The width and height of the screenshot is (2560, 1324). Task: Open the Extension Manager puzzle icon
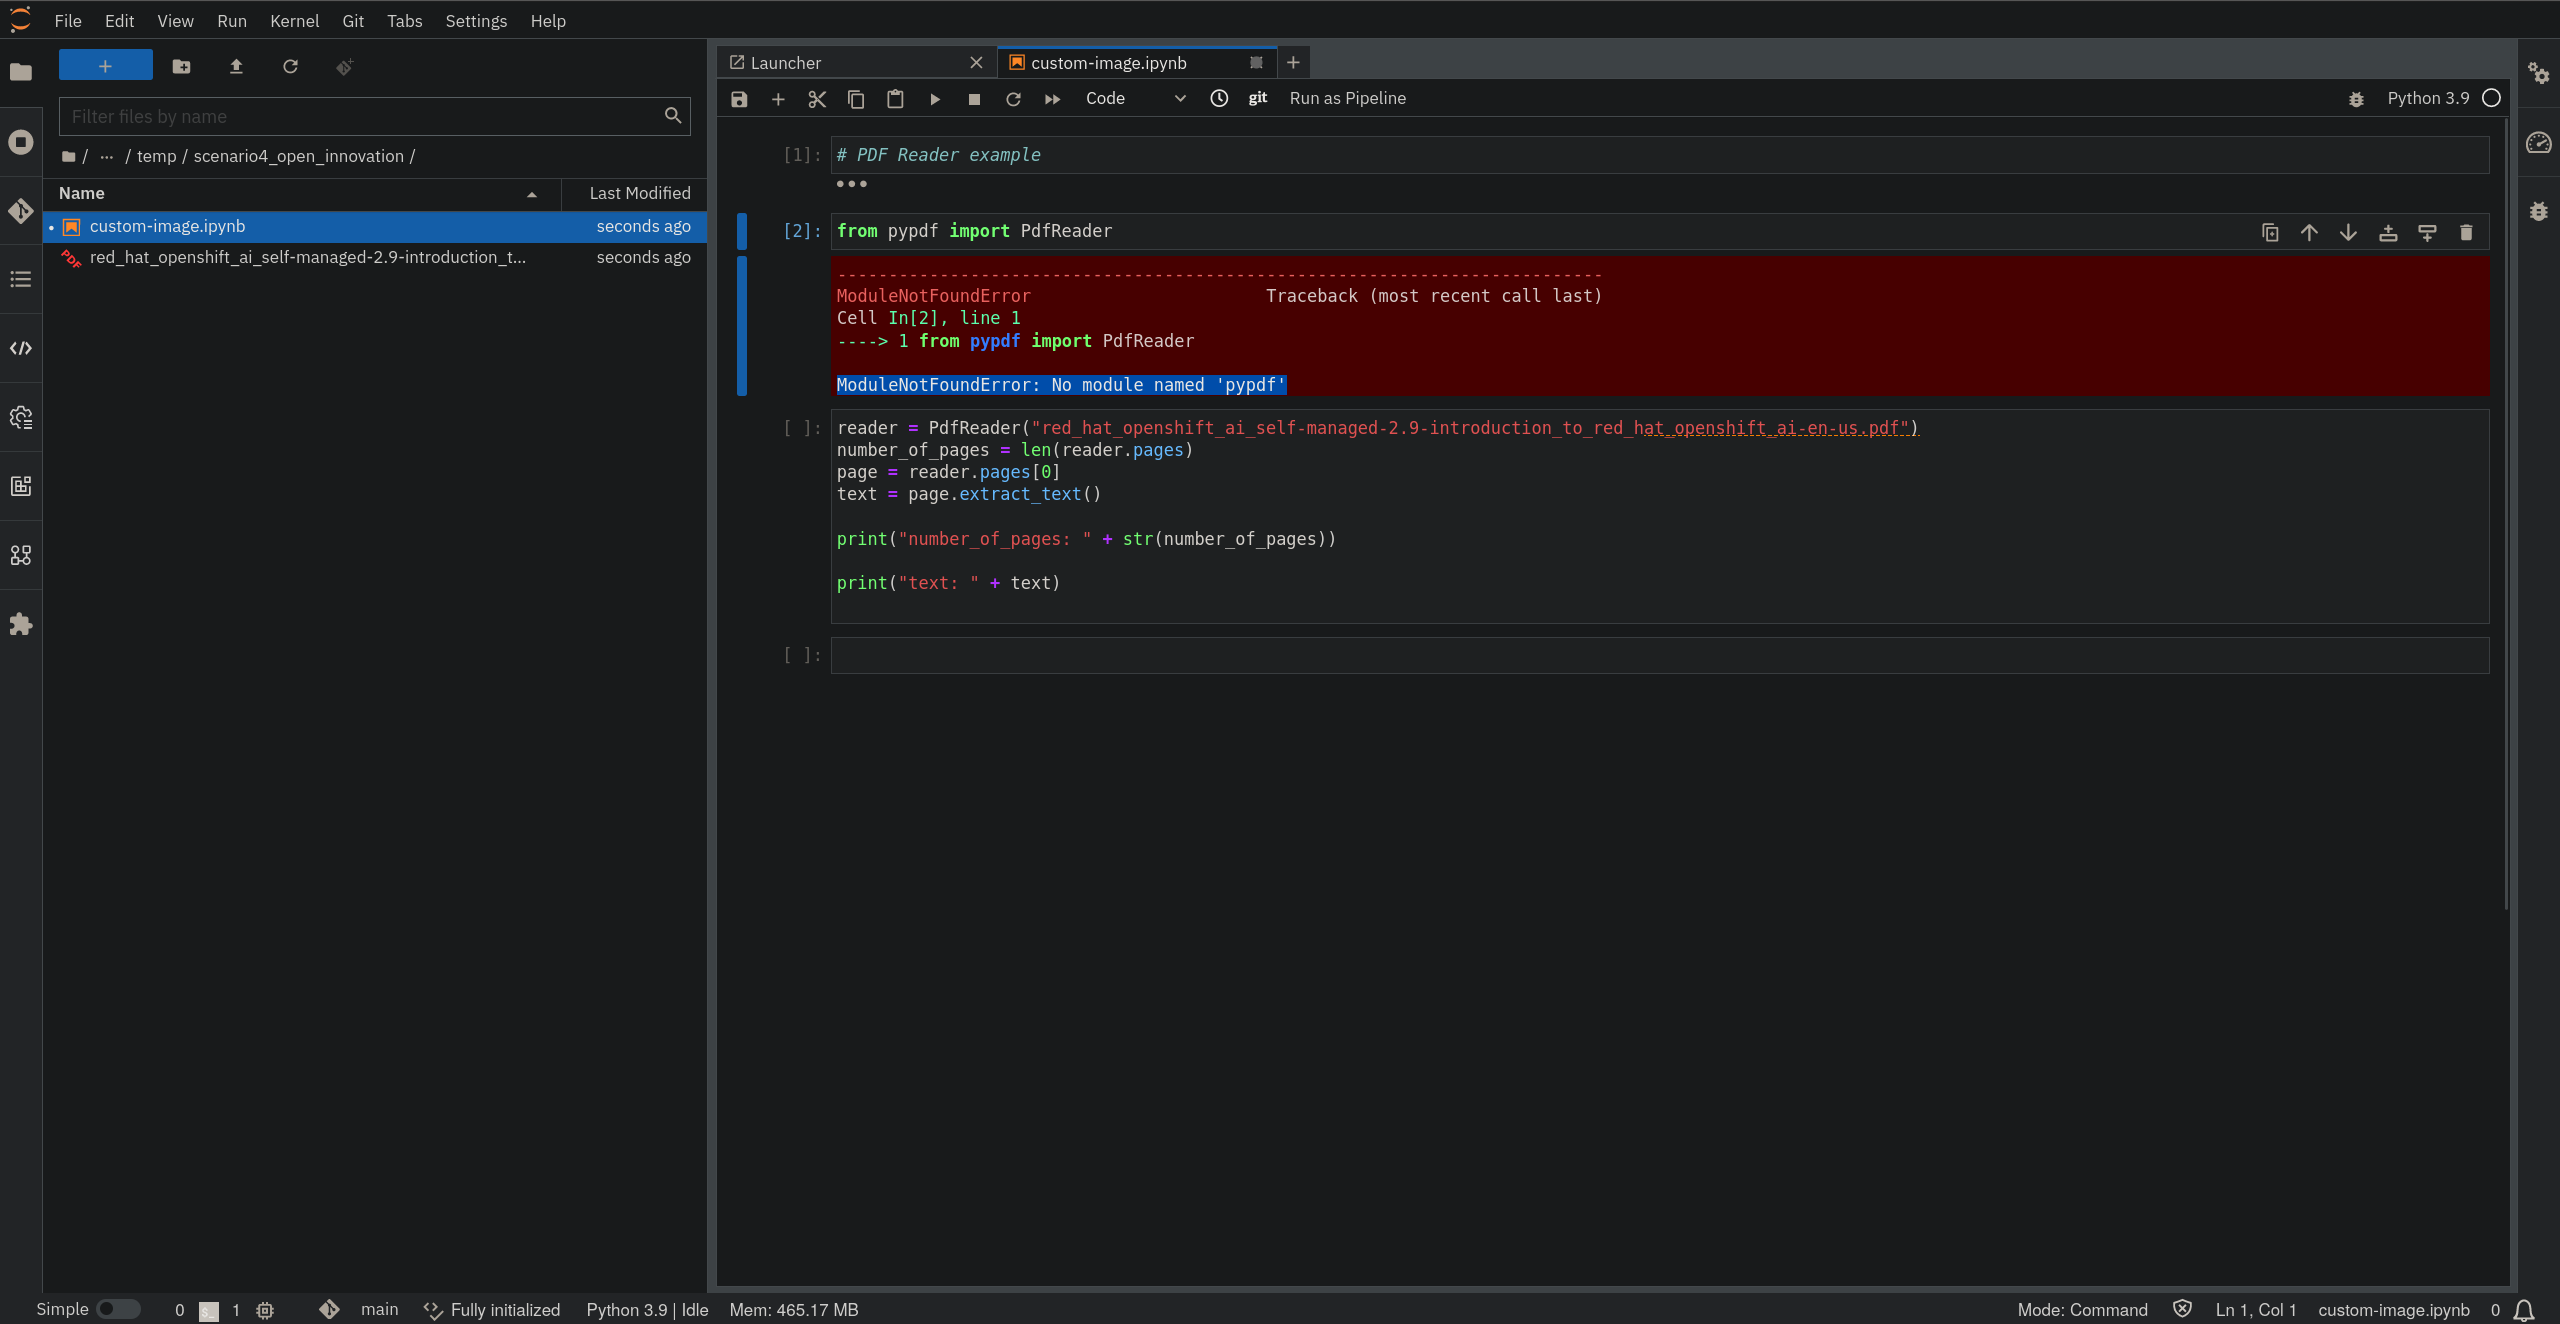point(21,625)
